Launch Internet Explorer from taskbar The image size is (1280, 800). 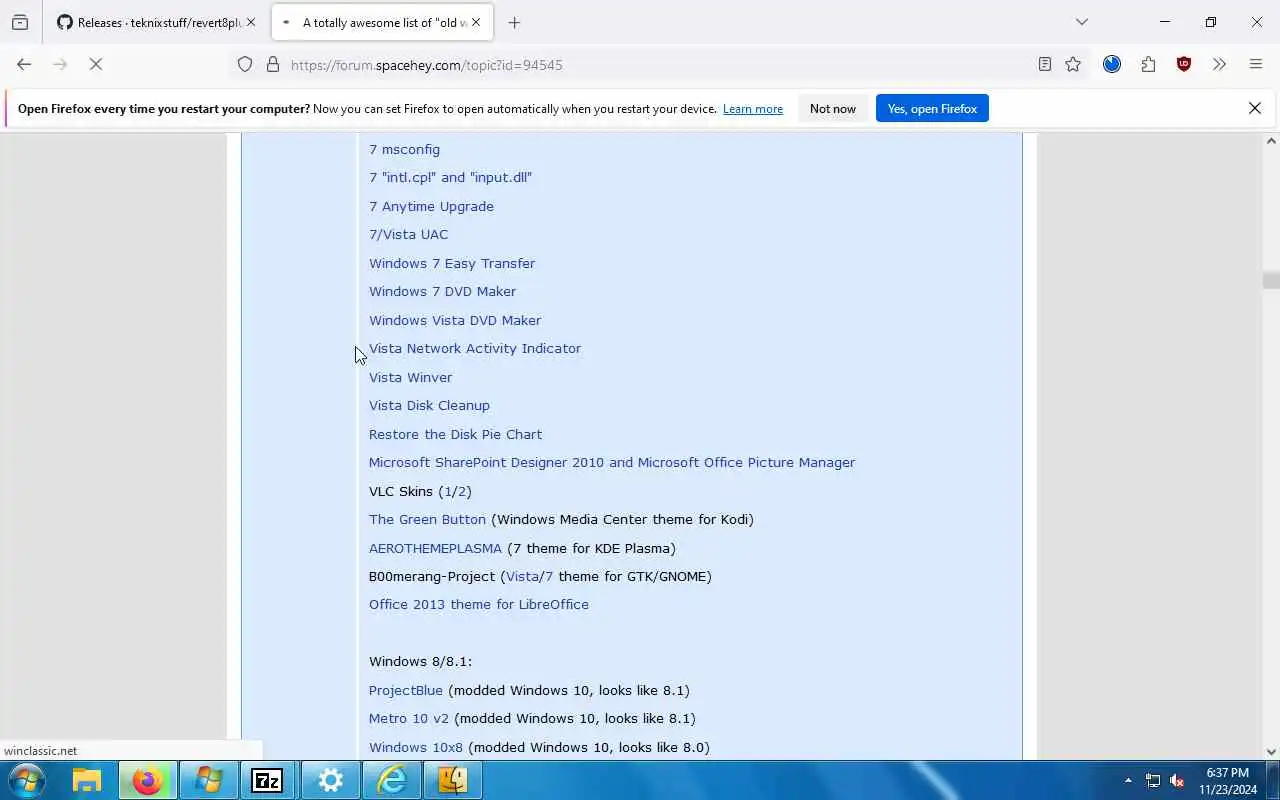tap(391, 780)
